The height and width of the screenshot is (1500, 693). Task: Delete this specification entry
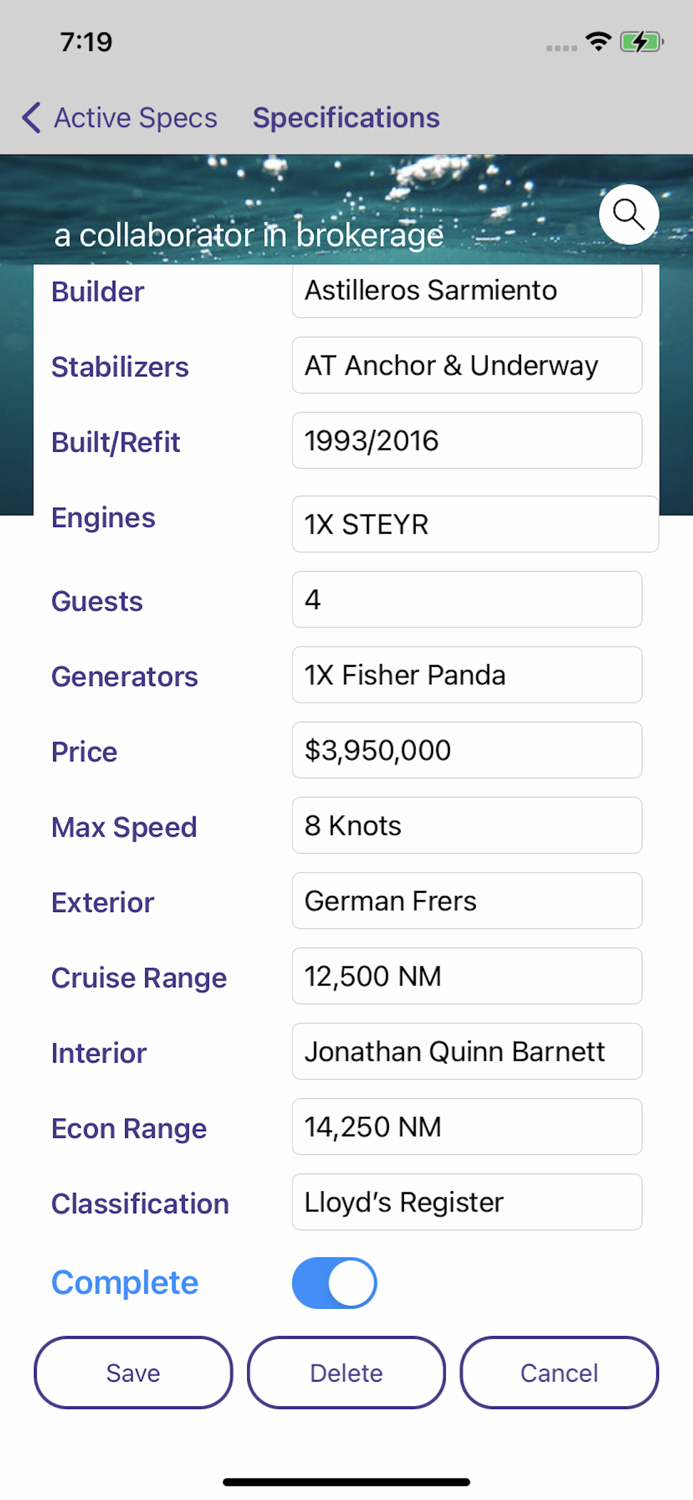(x=346, y=1372)
